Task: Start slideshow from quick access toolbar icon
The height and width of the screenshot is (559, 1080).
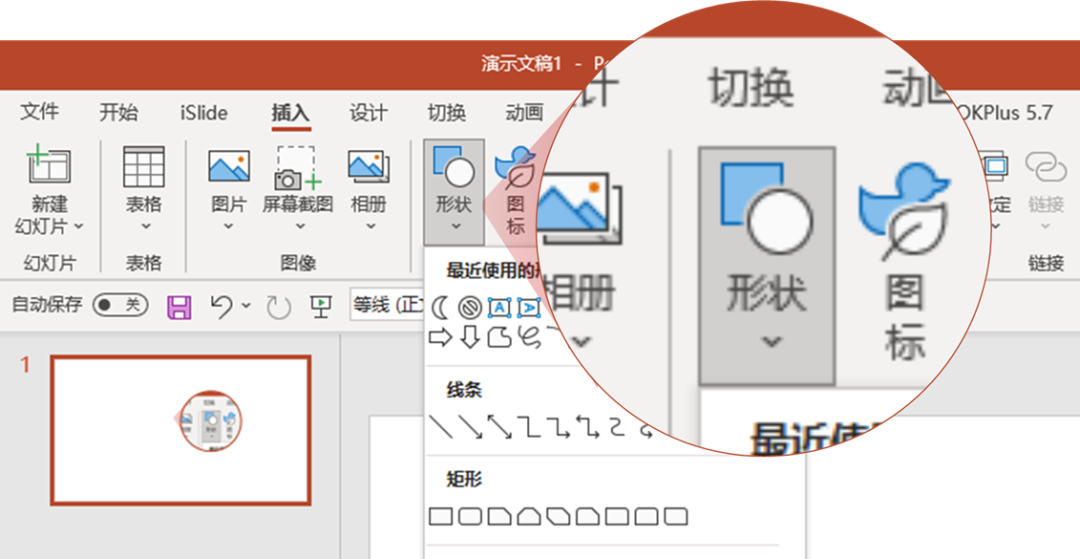Action: pyautogui.click(x=322, y=306)
